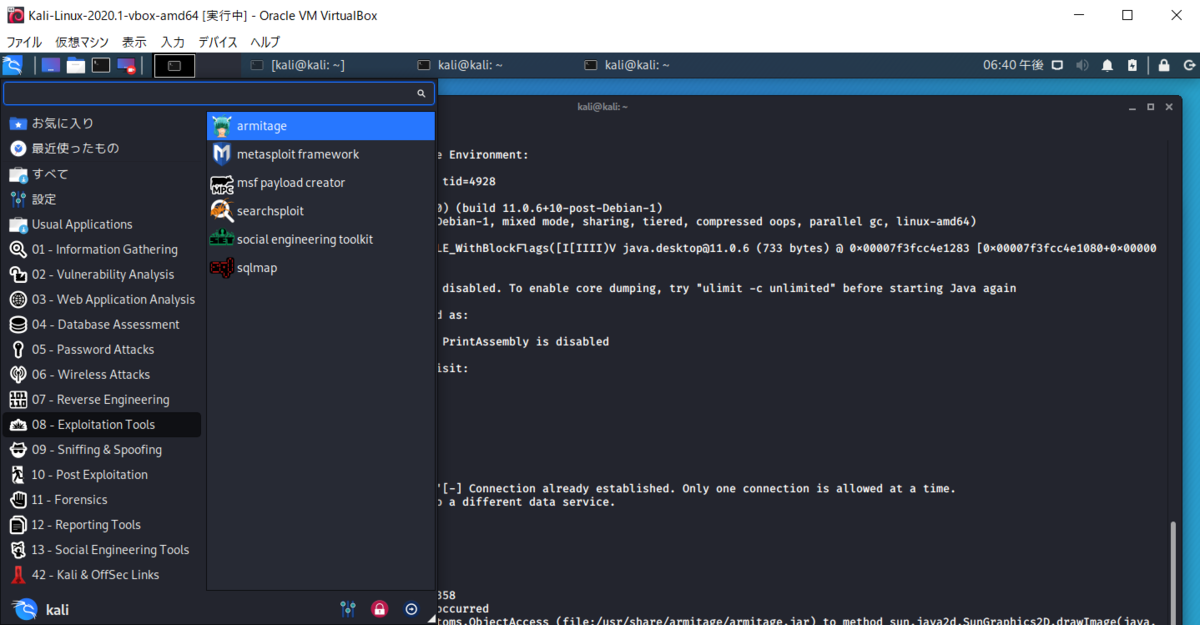This screenshot has height=625, width=1200.
Task: Open 07 - Reverse Engineering category
Action: coord(104,399)
